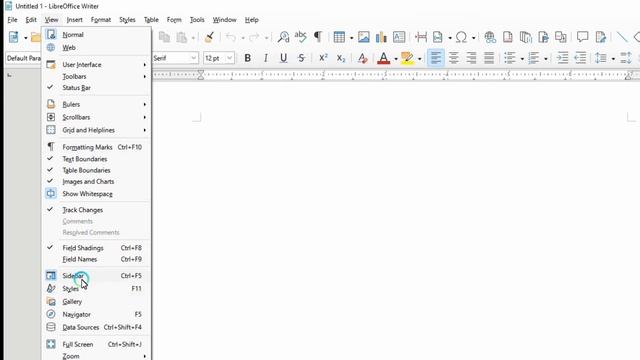Open the Tools menu
The height and width of the screenshot is (360, 640).
point(197,20)
